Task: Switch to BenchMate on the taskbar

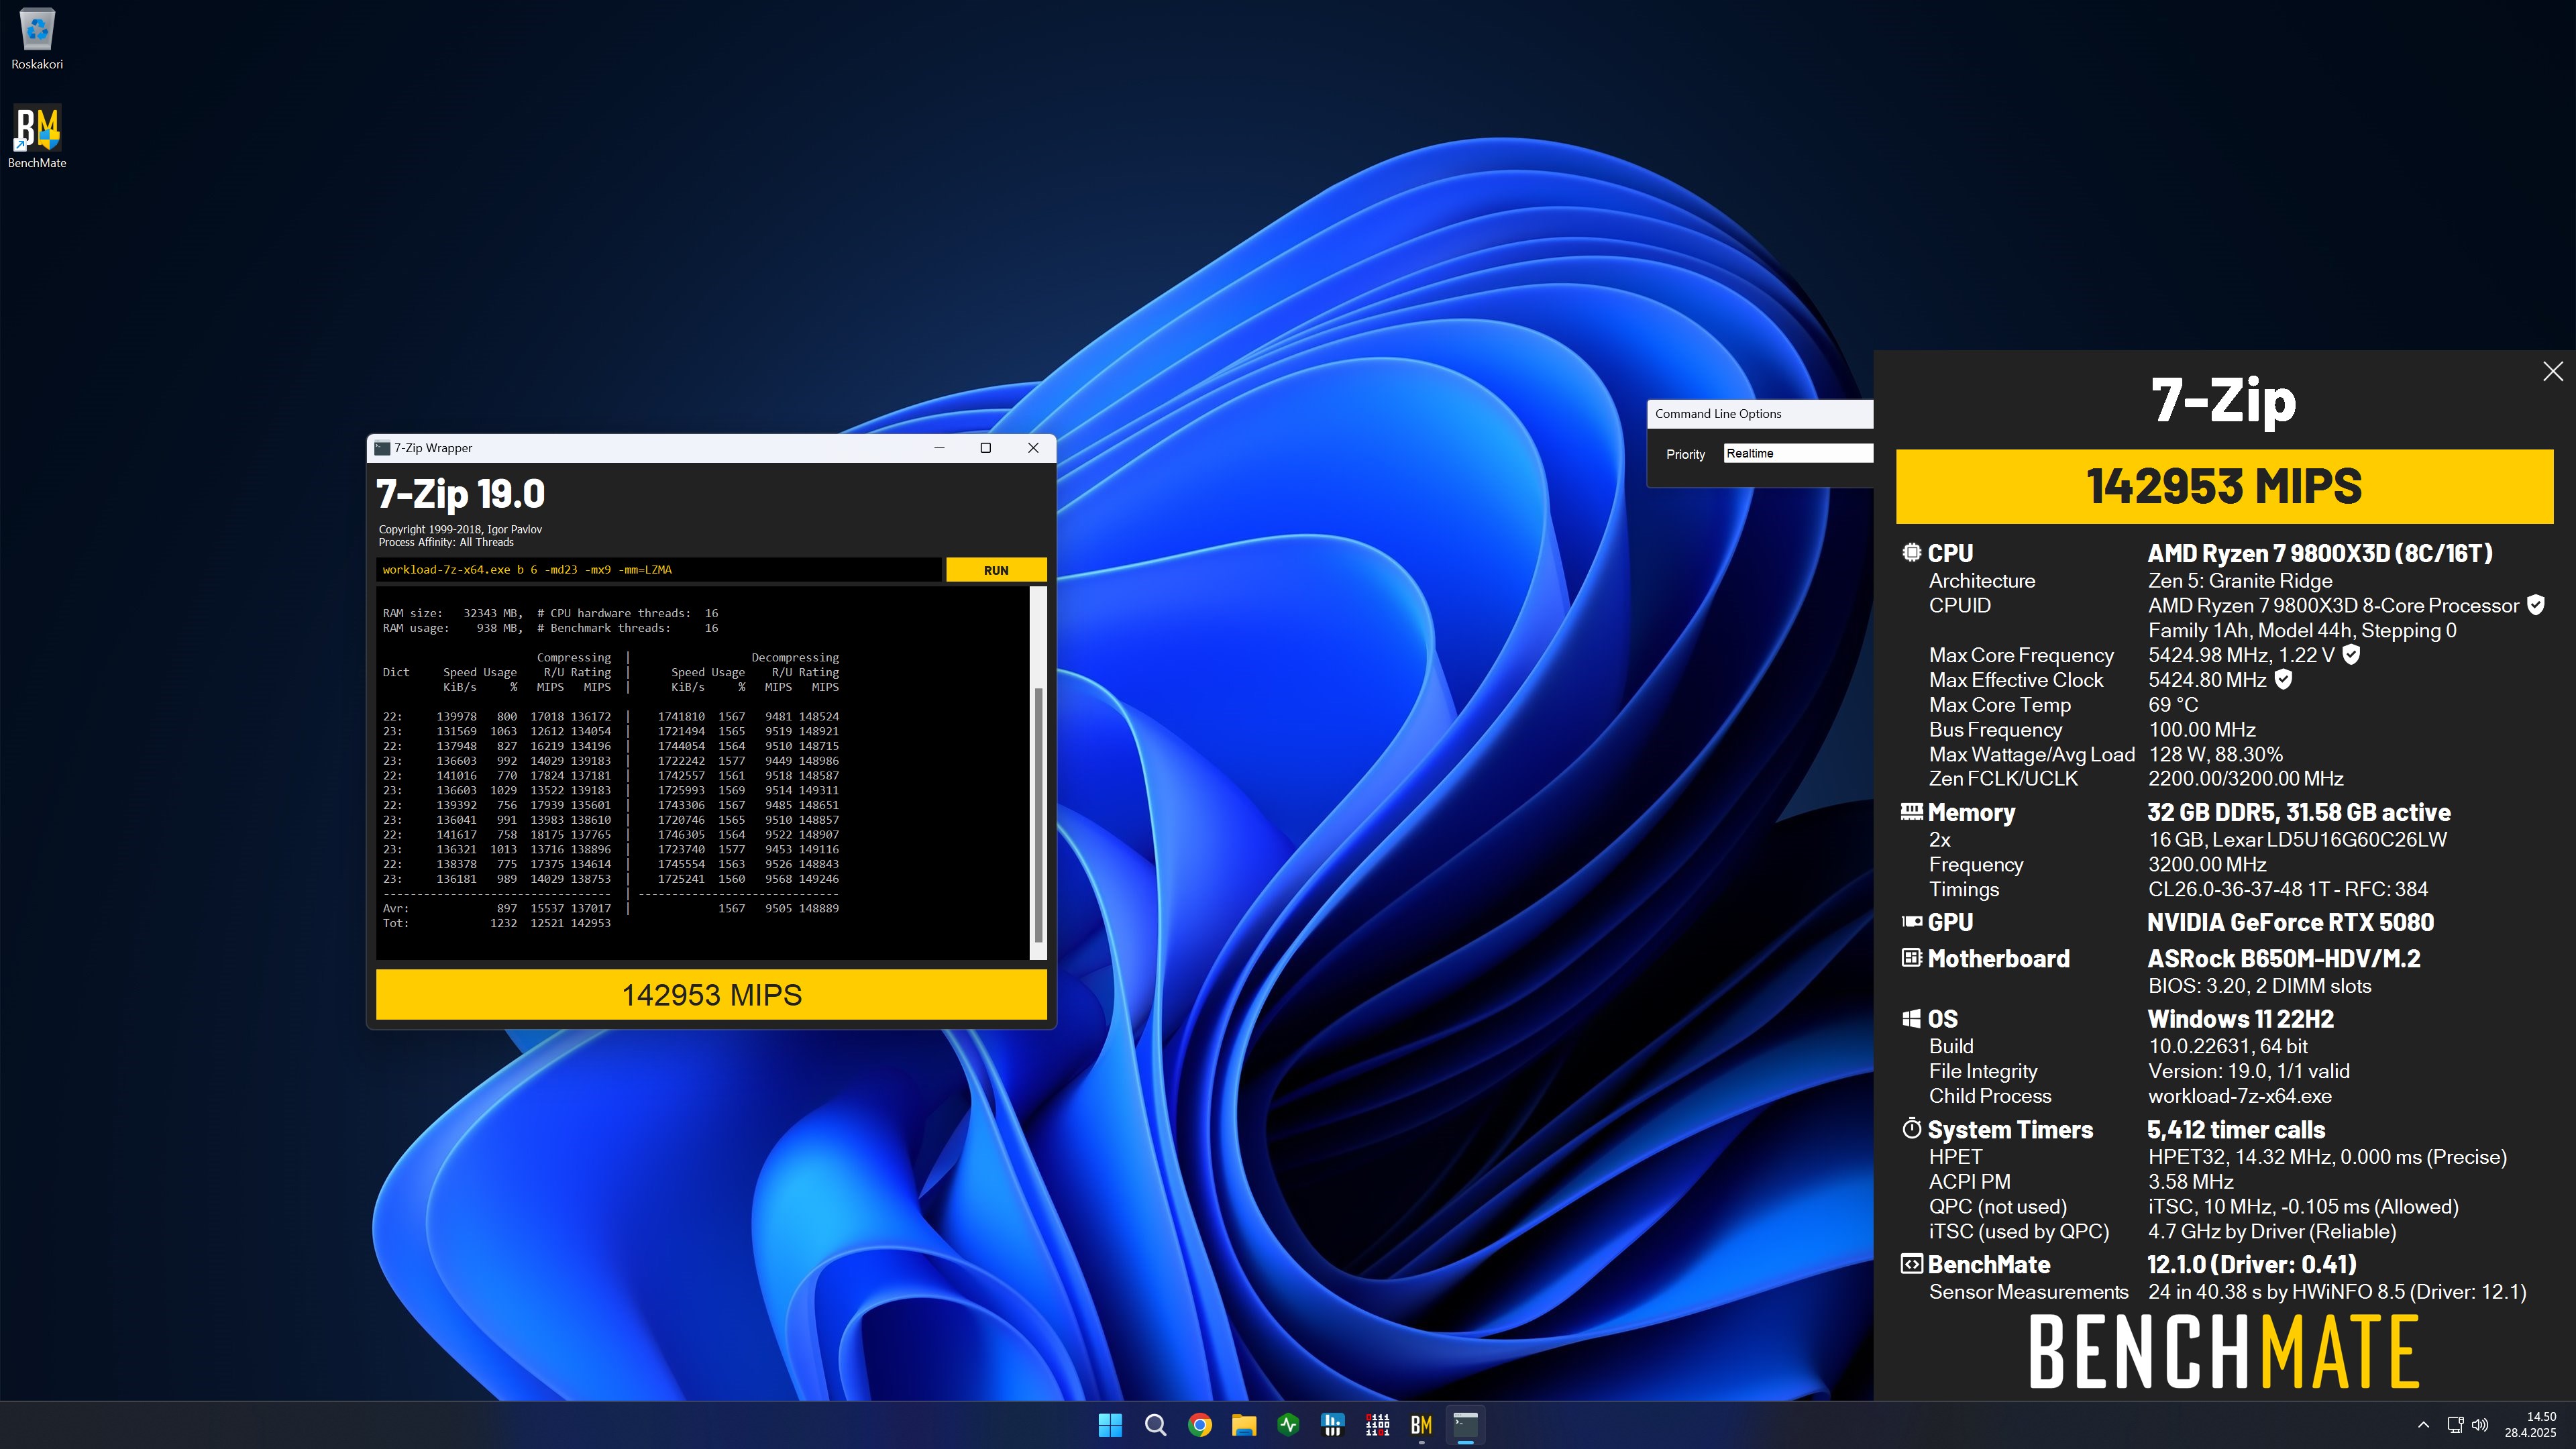Action: tap(1421, 1425)
